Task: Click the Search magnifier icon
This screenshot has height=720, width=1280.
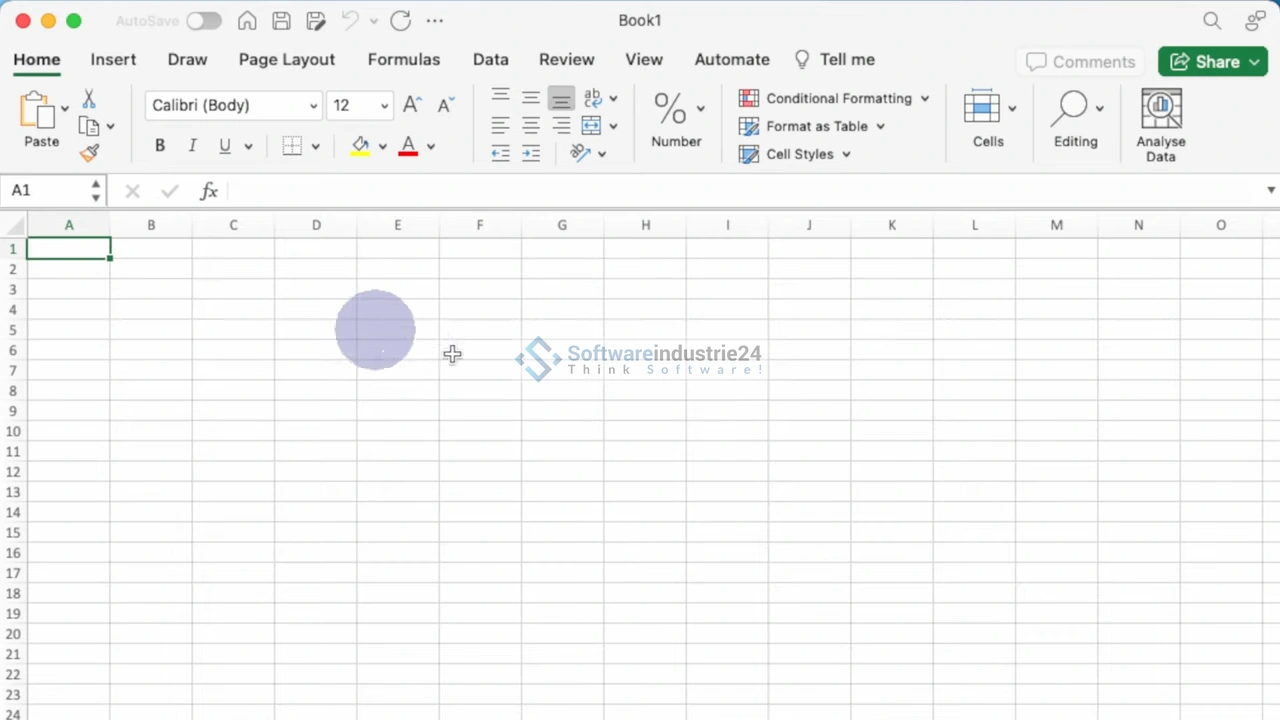Action: pyautogui.click(x=1212, y=21)
